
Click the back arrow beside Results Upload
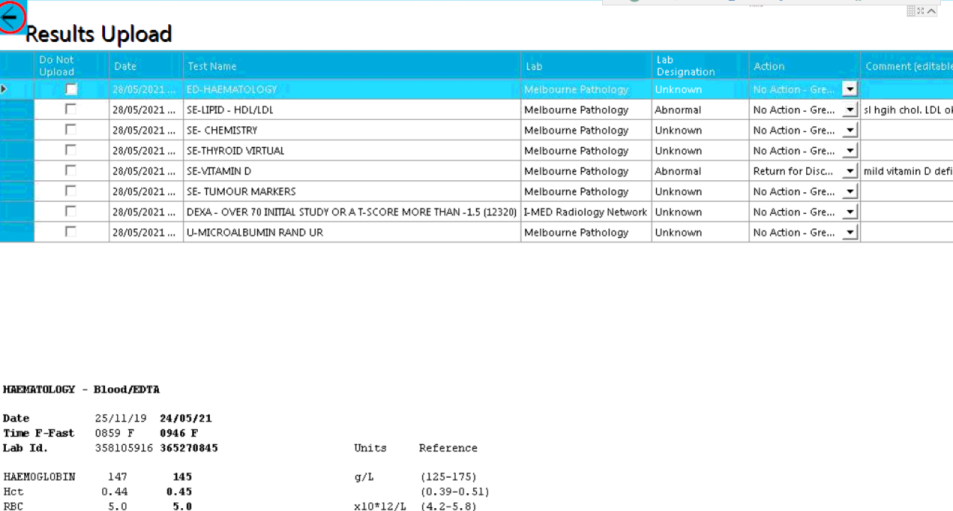(x=11, y=17)
